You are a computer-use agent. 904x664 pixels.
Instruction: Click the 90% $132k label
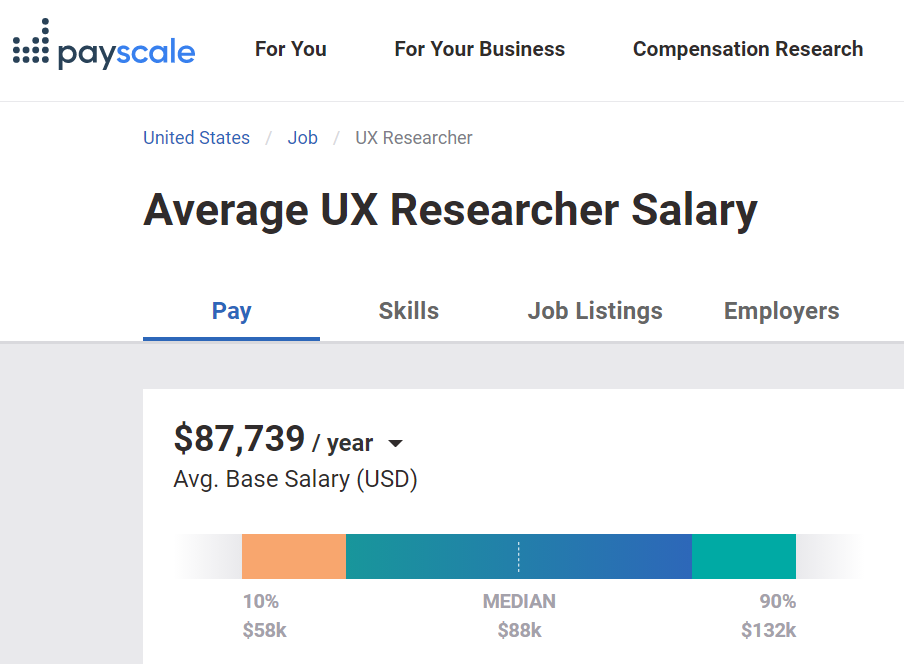(x=770, y=616)
